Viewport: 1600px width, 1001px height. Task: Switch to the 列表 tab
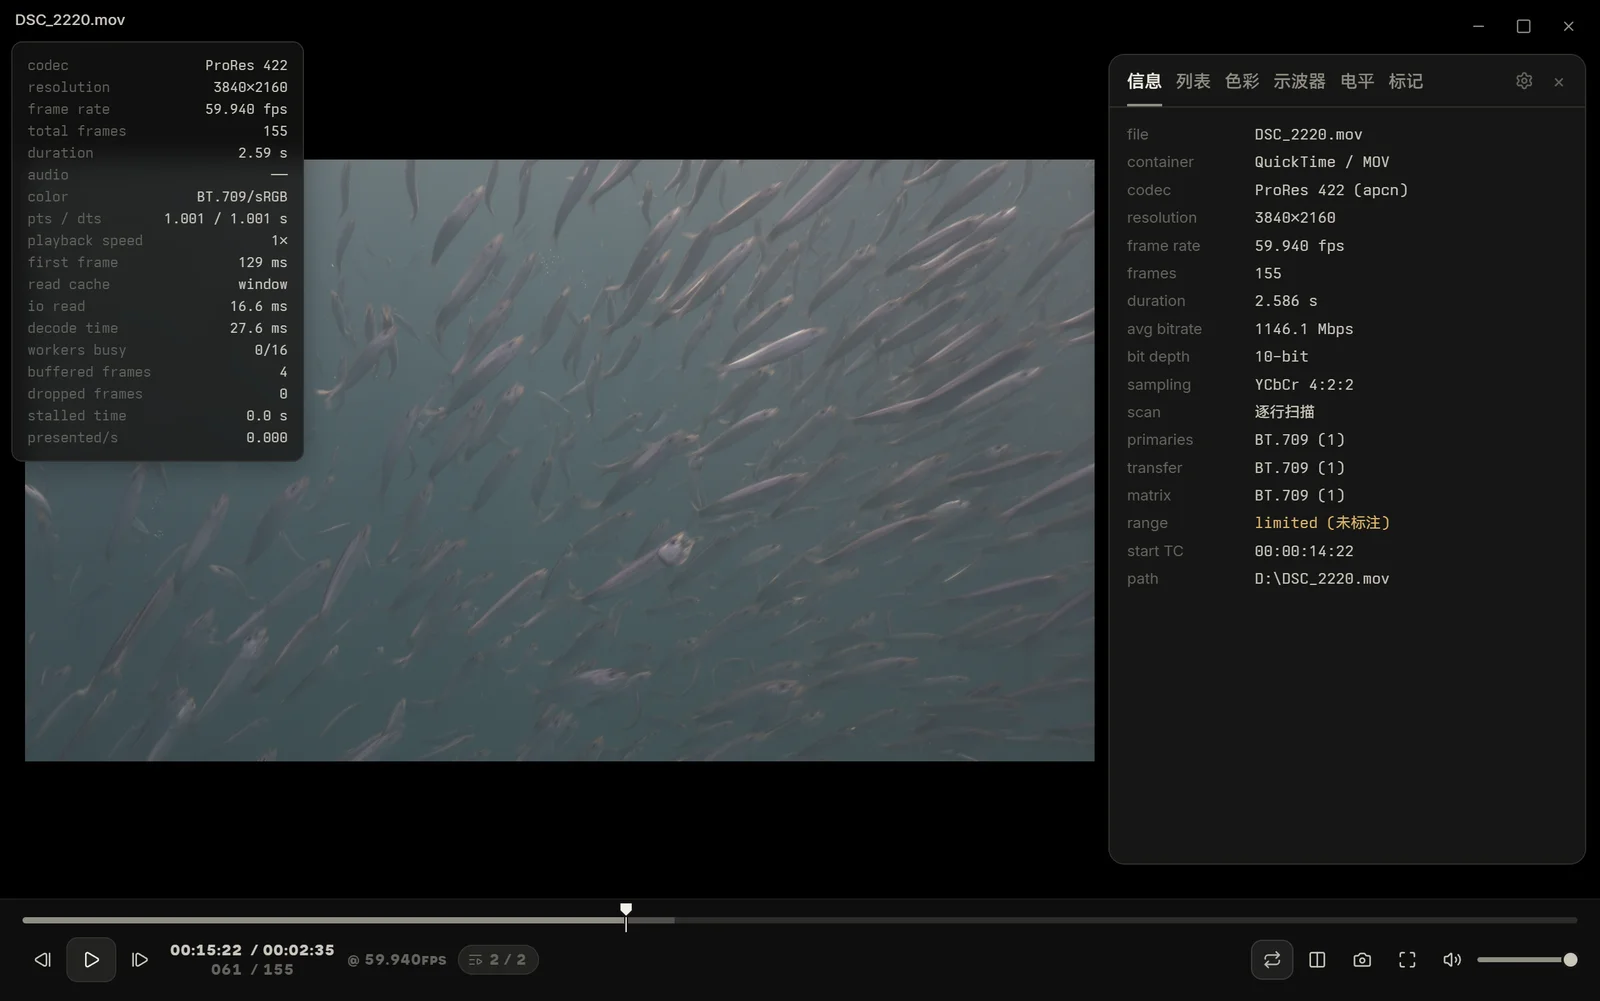pos(1193,81)
